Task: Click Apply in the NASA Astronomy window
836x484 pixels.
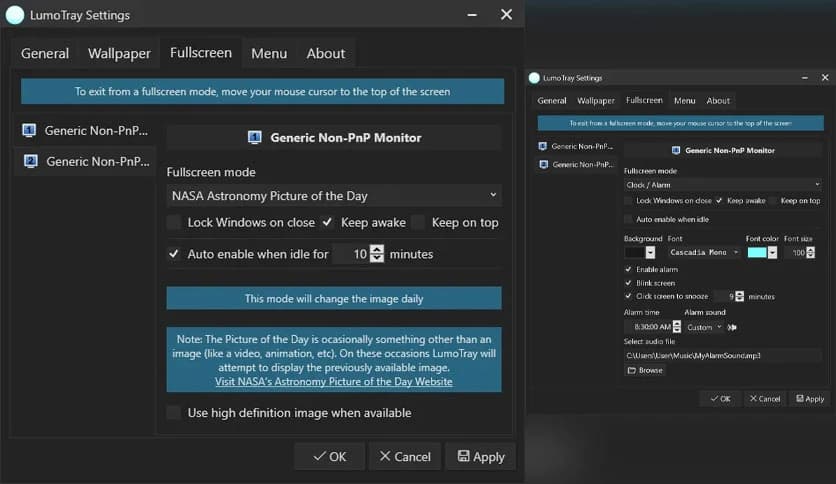Action: tap(480, 456)
